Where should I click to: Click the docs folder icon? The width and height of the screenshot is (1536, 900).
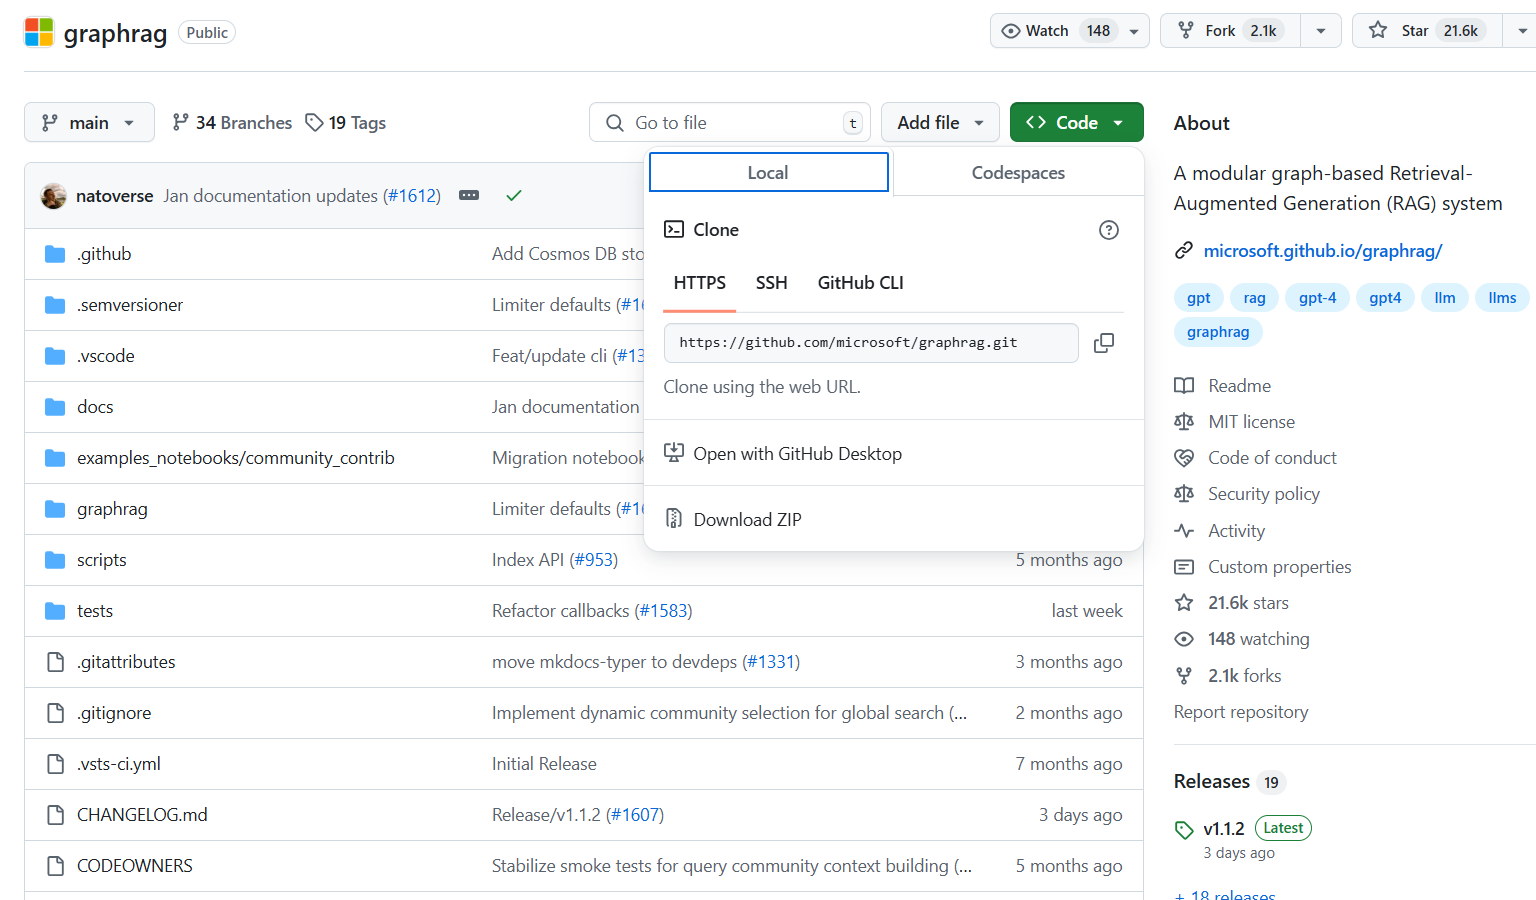click(x=55, y=407)
